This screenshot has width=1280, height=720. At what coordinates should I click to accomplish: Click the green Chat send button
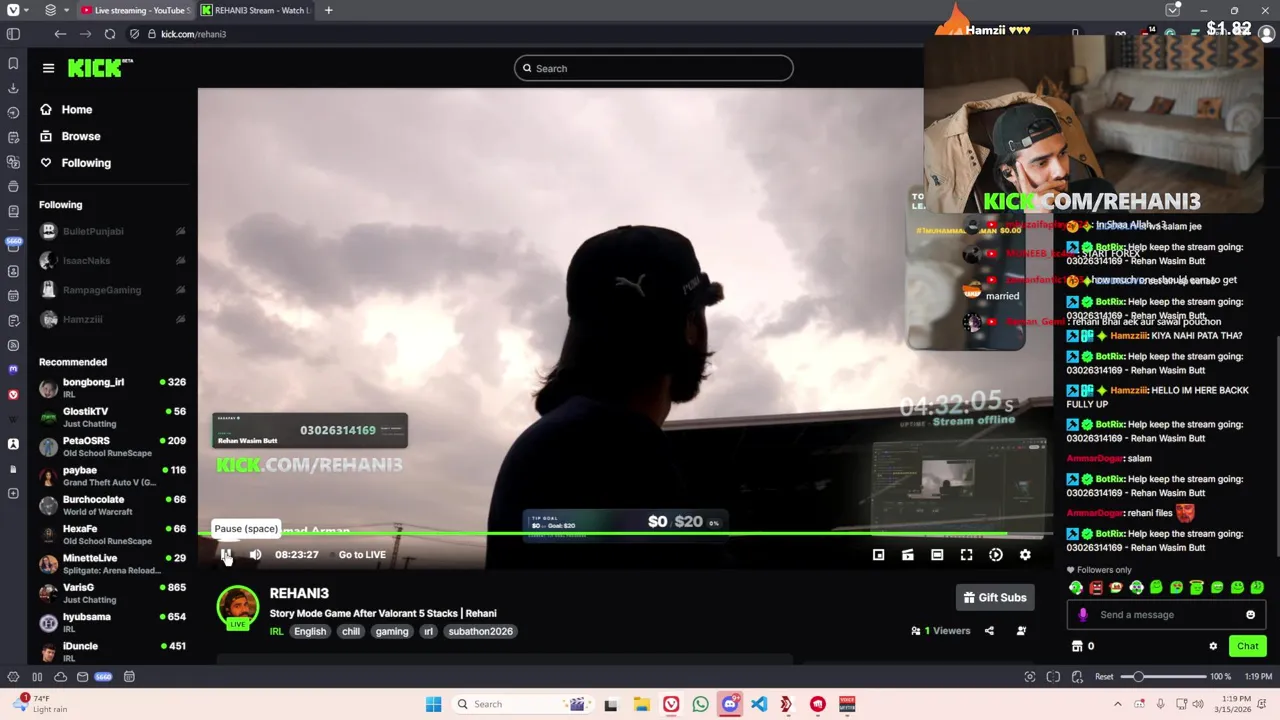pyautogui.click(x=1248, y=646)
